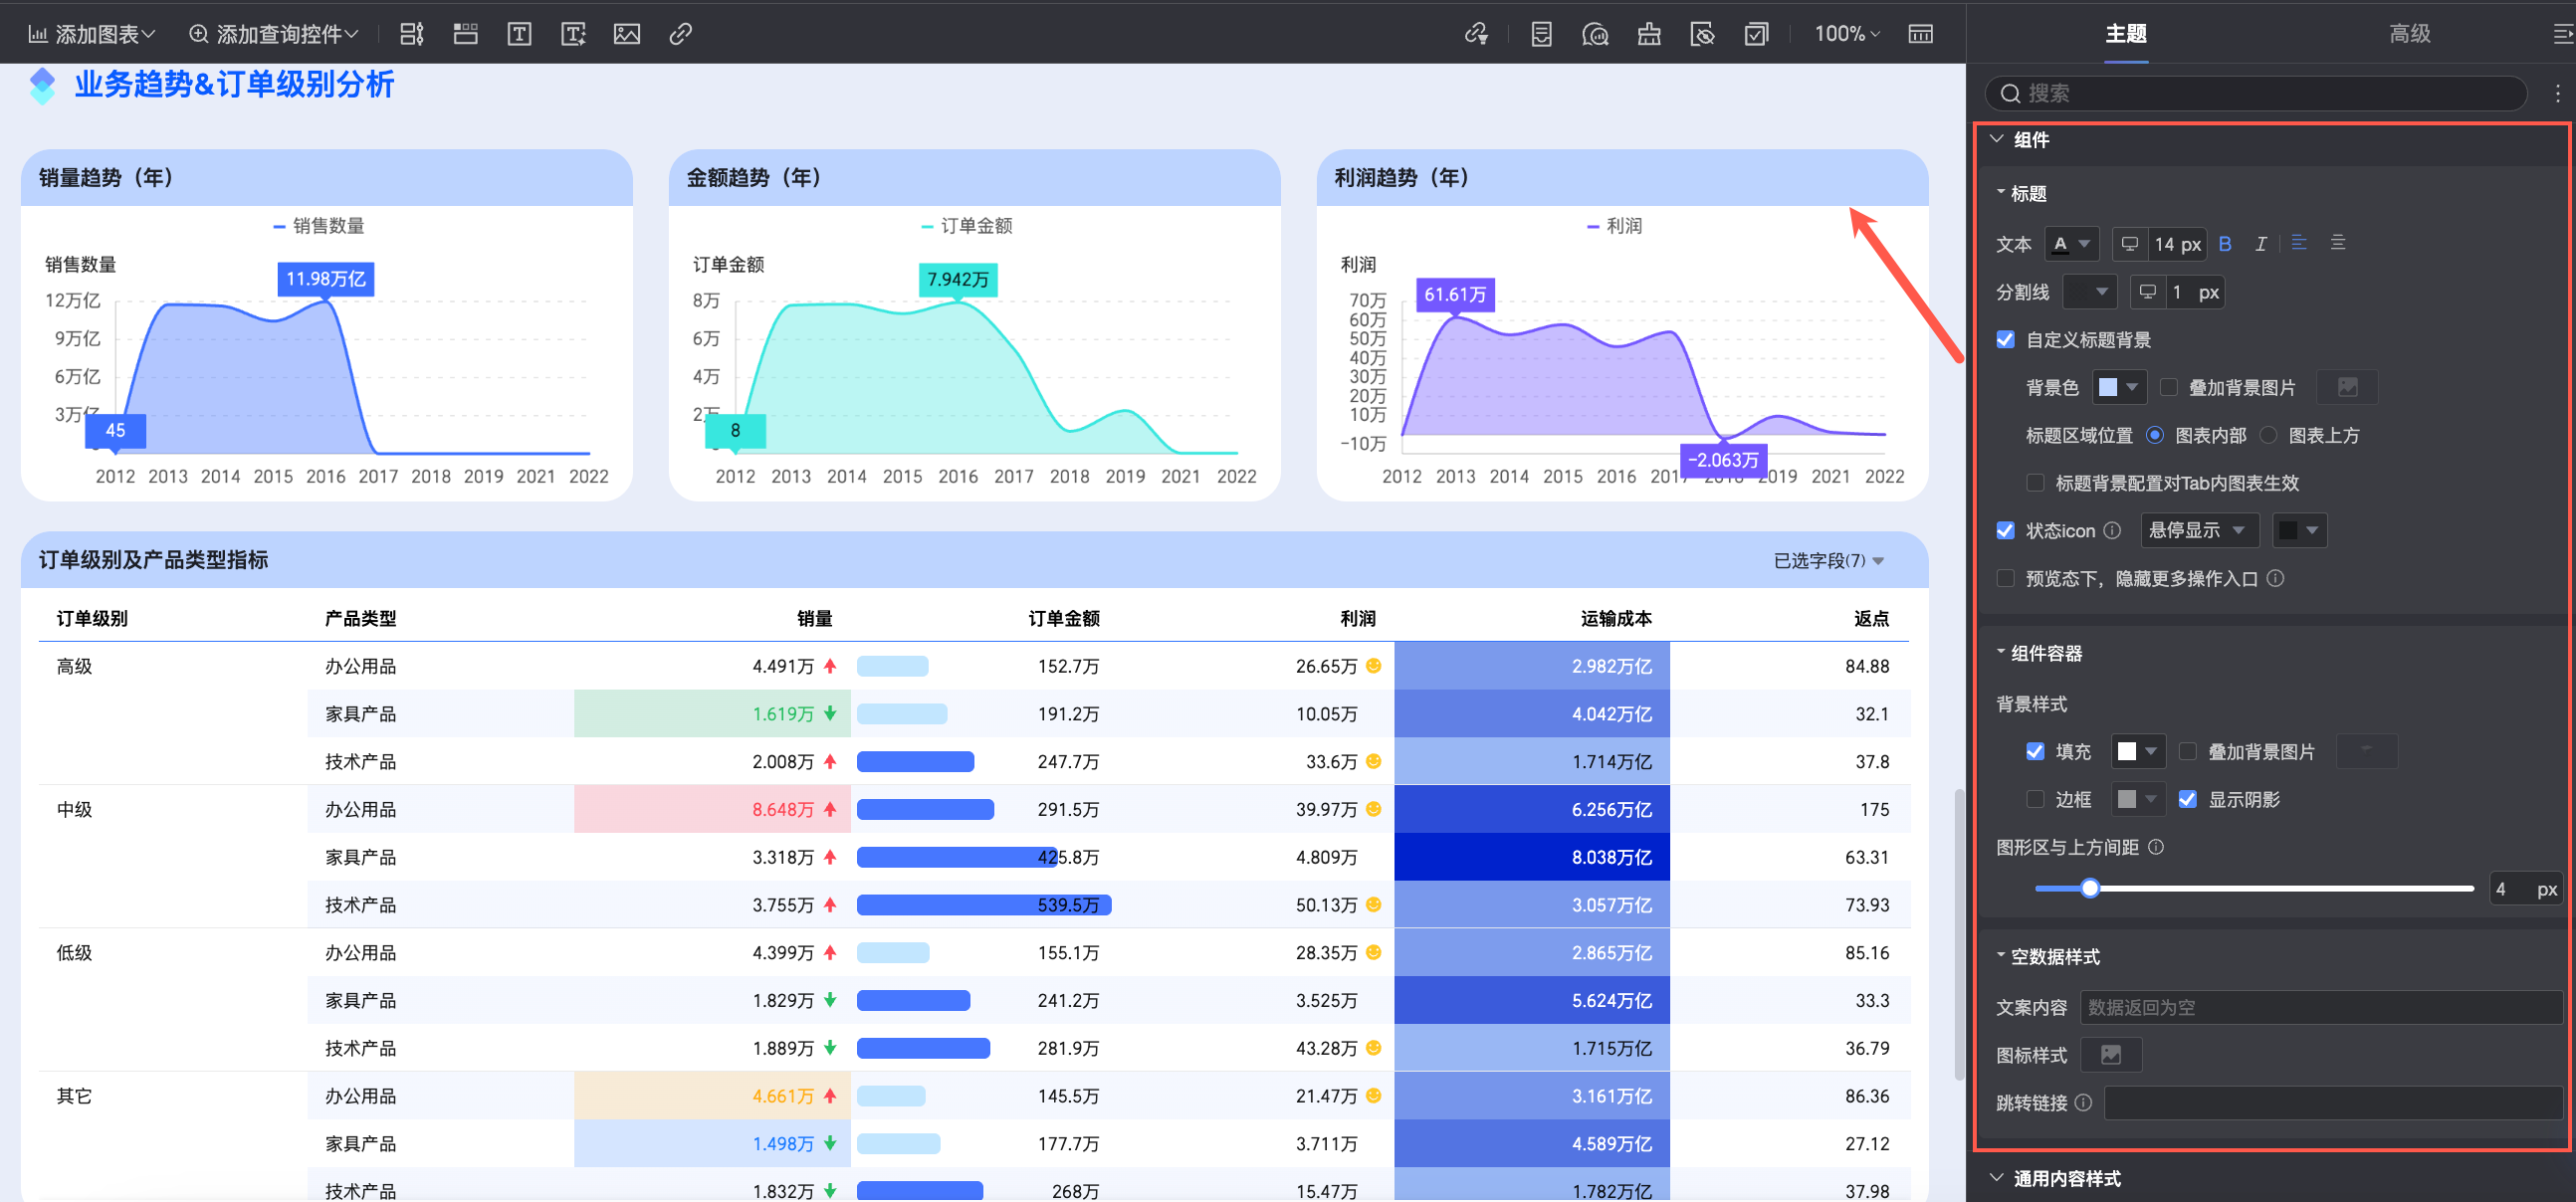2576x1202 pixels.
Task: Click the tab container toolbar icon
Action: point(465,34)
